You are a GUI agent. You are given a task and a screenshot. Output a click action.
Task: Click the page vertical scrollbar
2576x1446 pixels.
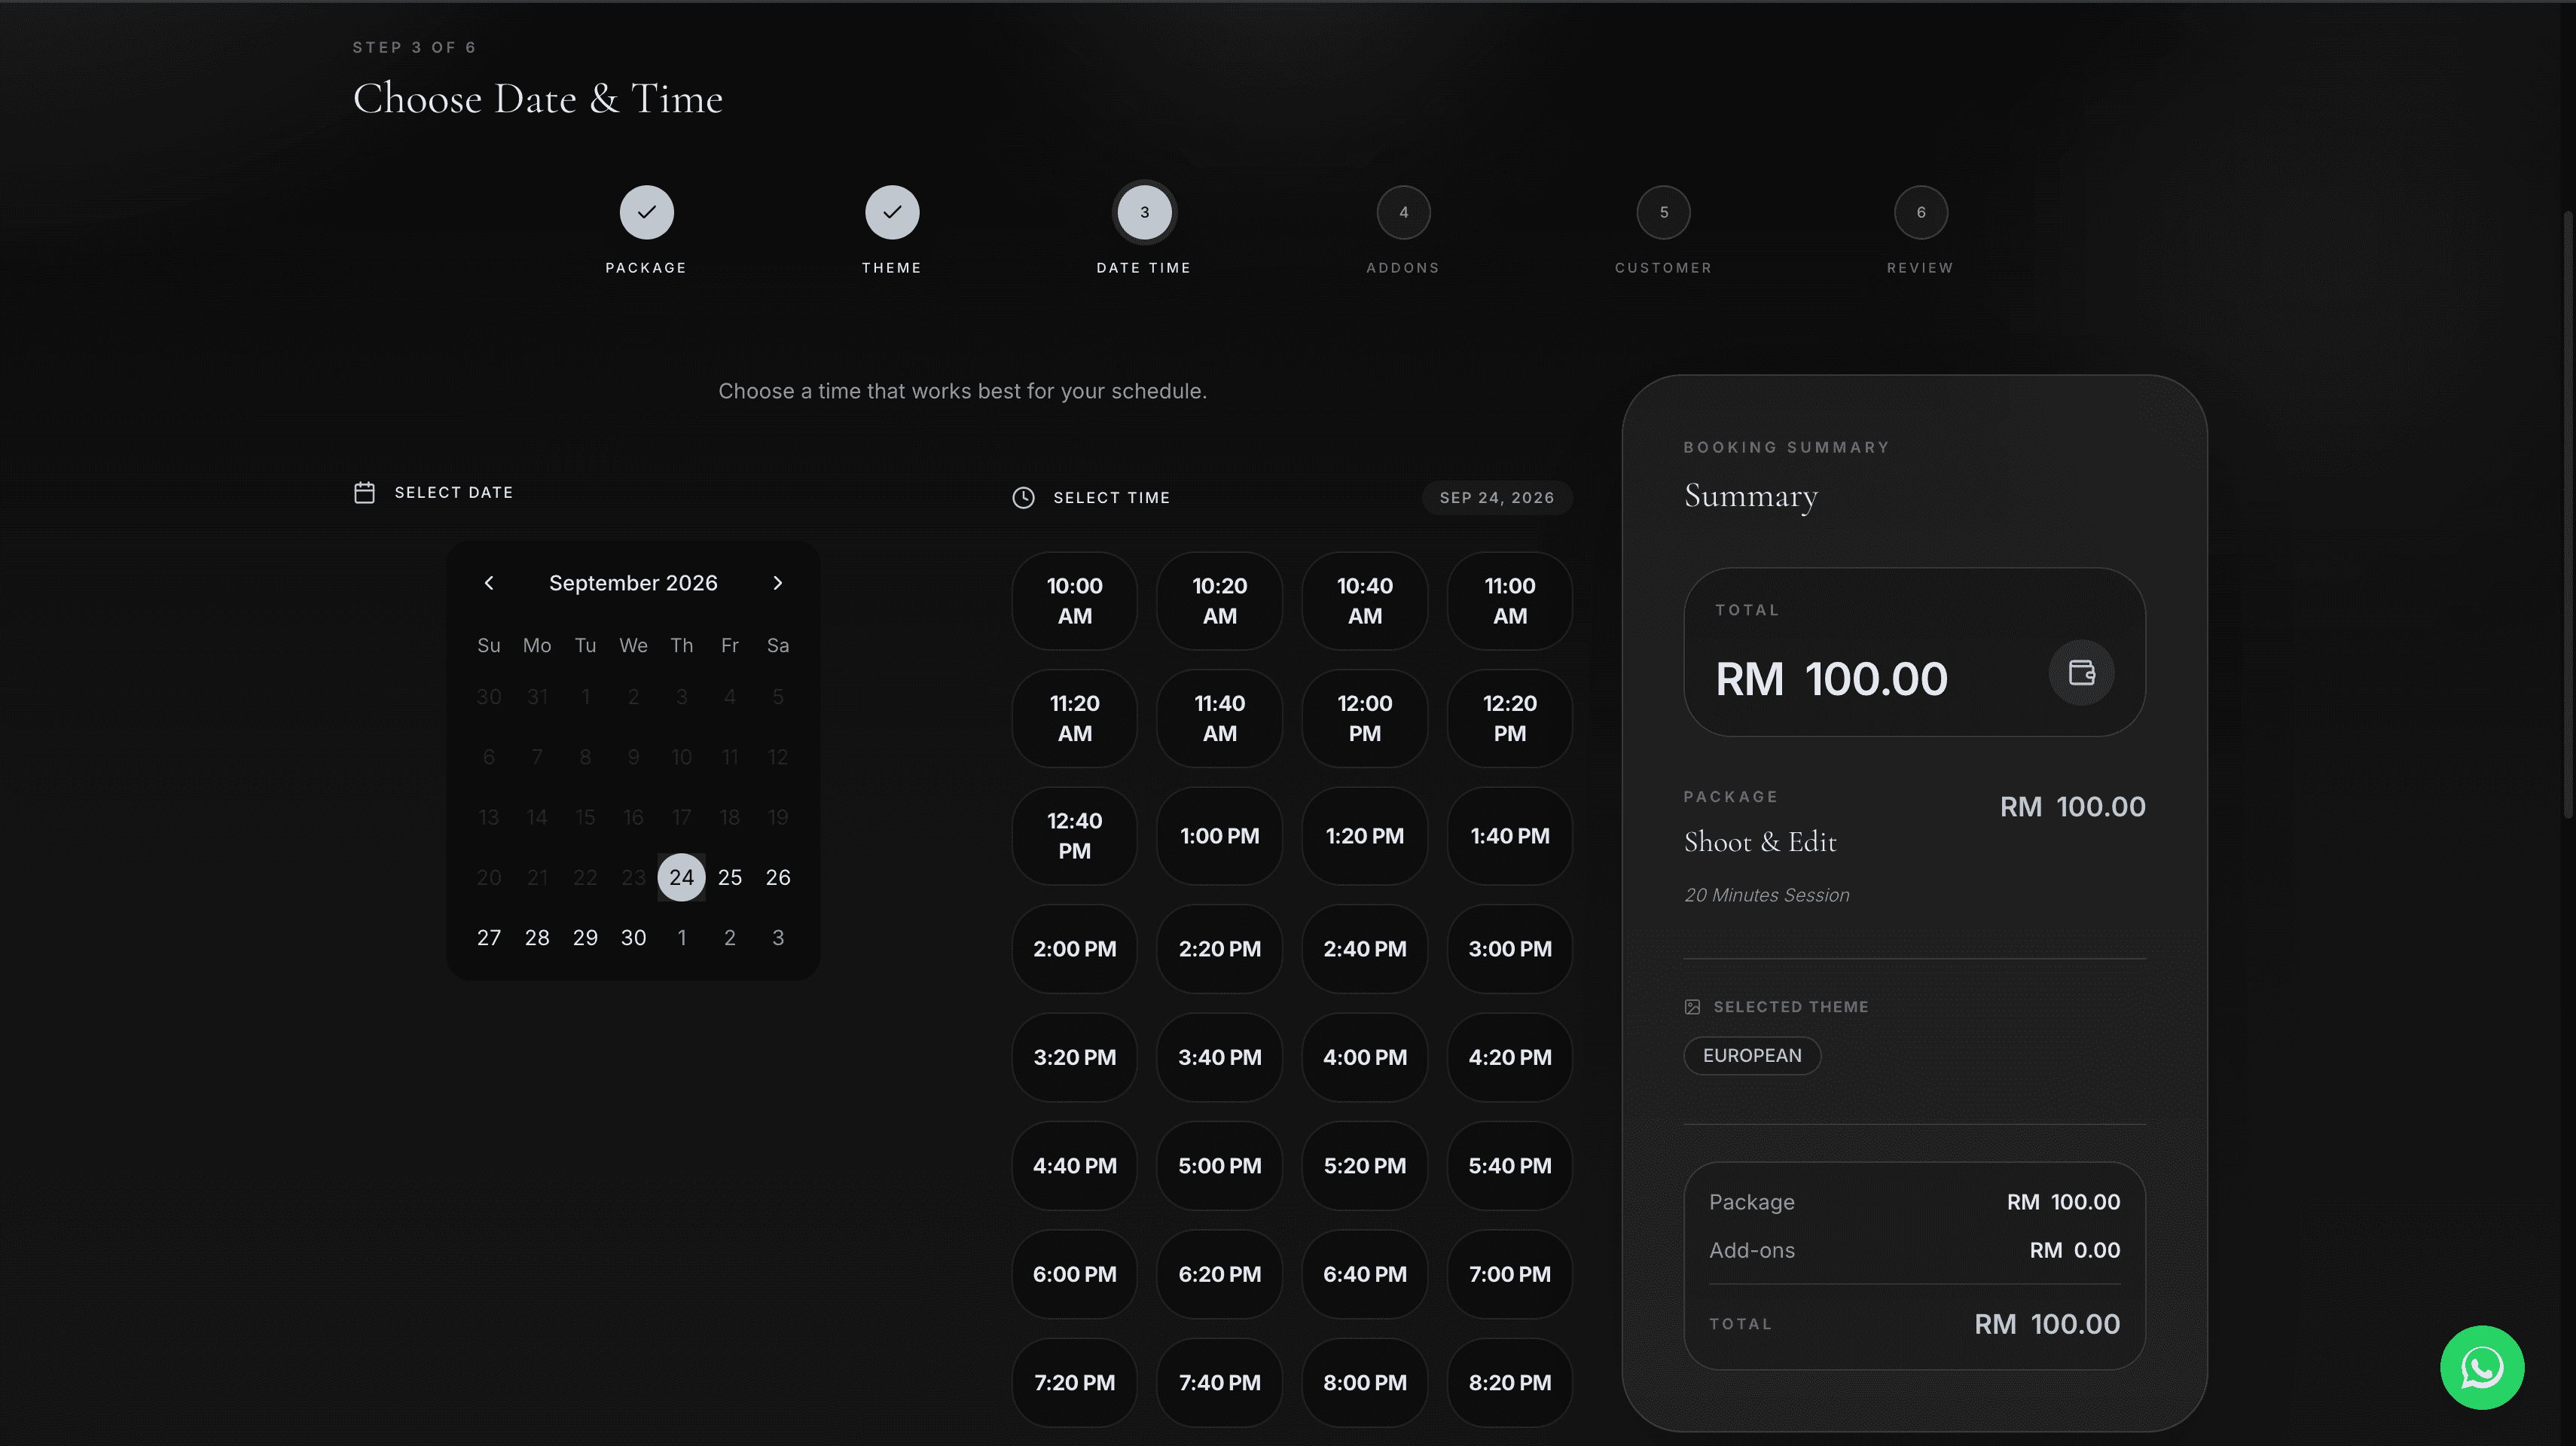point(2569,515)
